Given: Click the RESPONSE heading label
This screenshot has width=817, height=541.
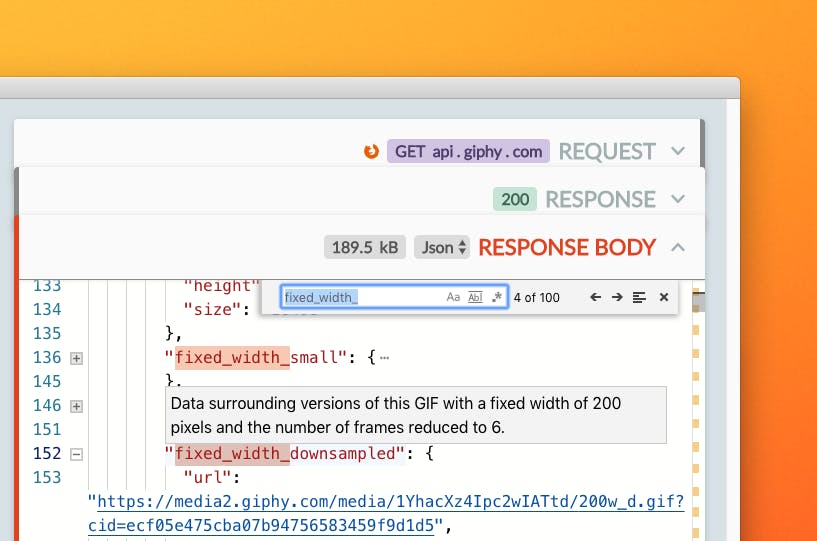Looking at the screenshot, I should (x=600, y=199).
